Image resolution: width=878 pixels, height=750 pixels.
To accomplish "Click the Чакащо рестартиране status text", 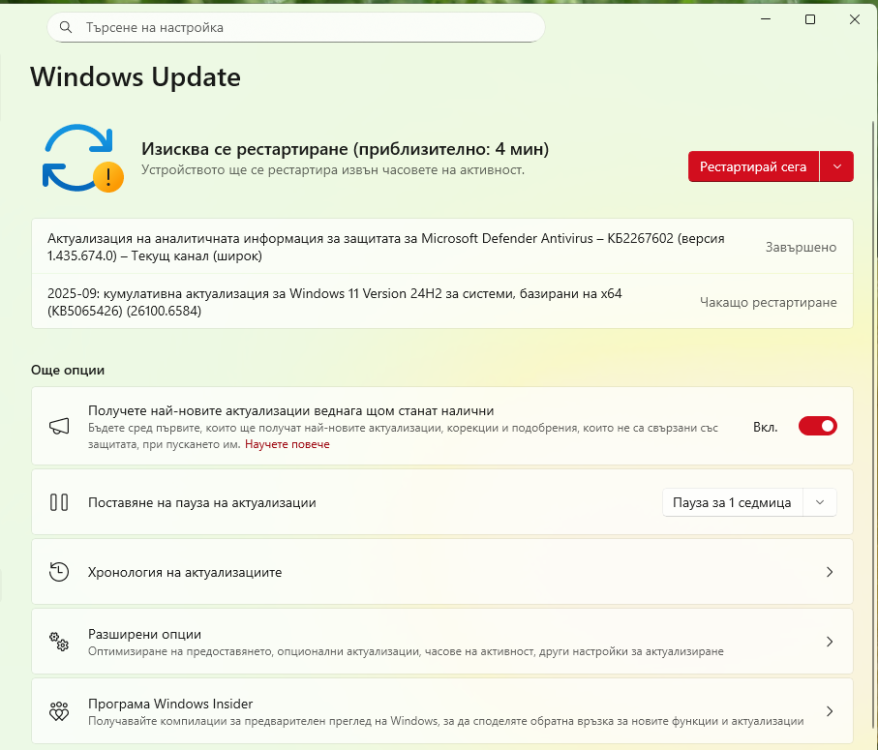I will [x=768, y=302].
